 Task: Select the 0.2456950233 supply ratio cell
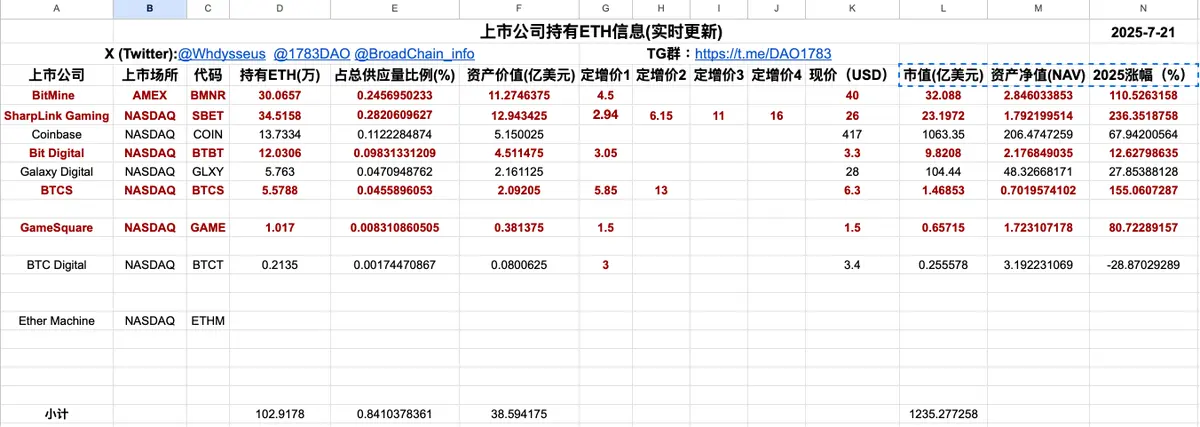pos(395,96)
